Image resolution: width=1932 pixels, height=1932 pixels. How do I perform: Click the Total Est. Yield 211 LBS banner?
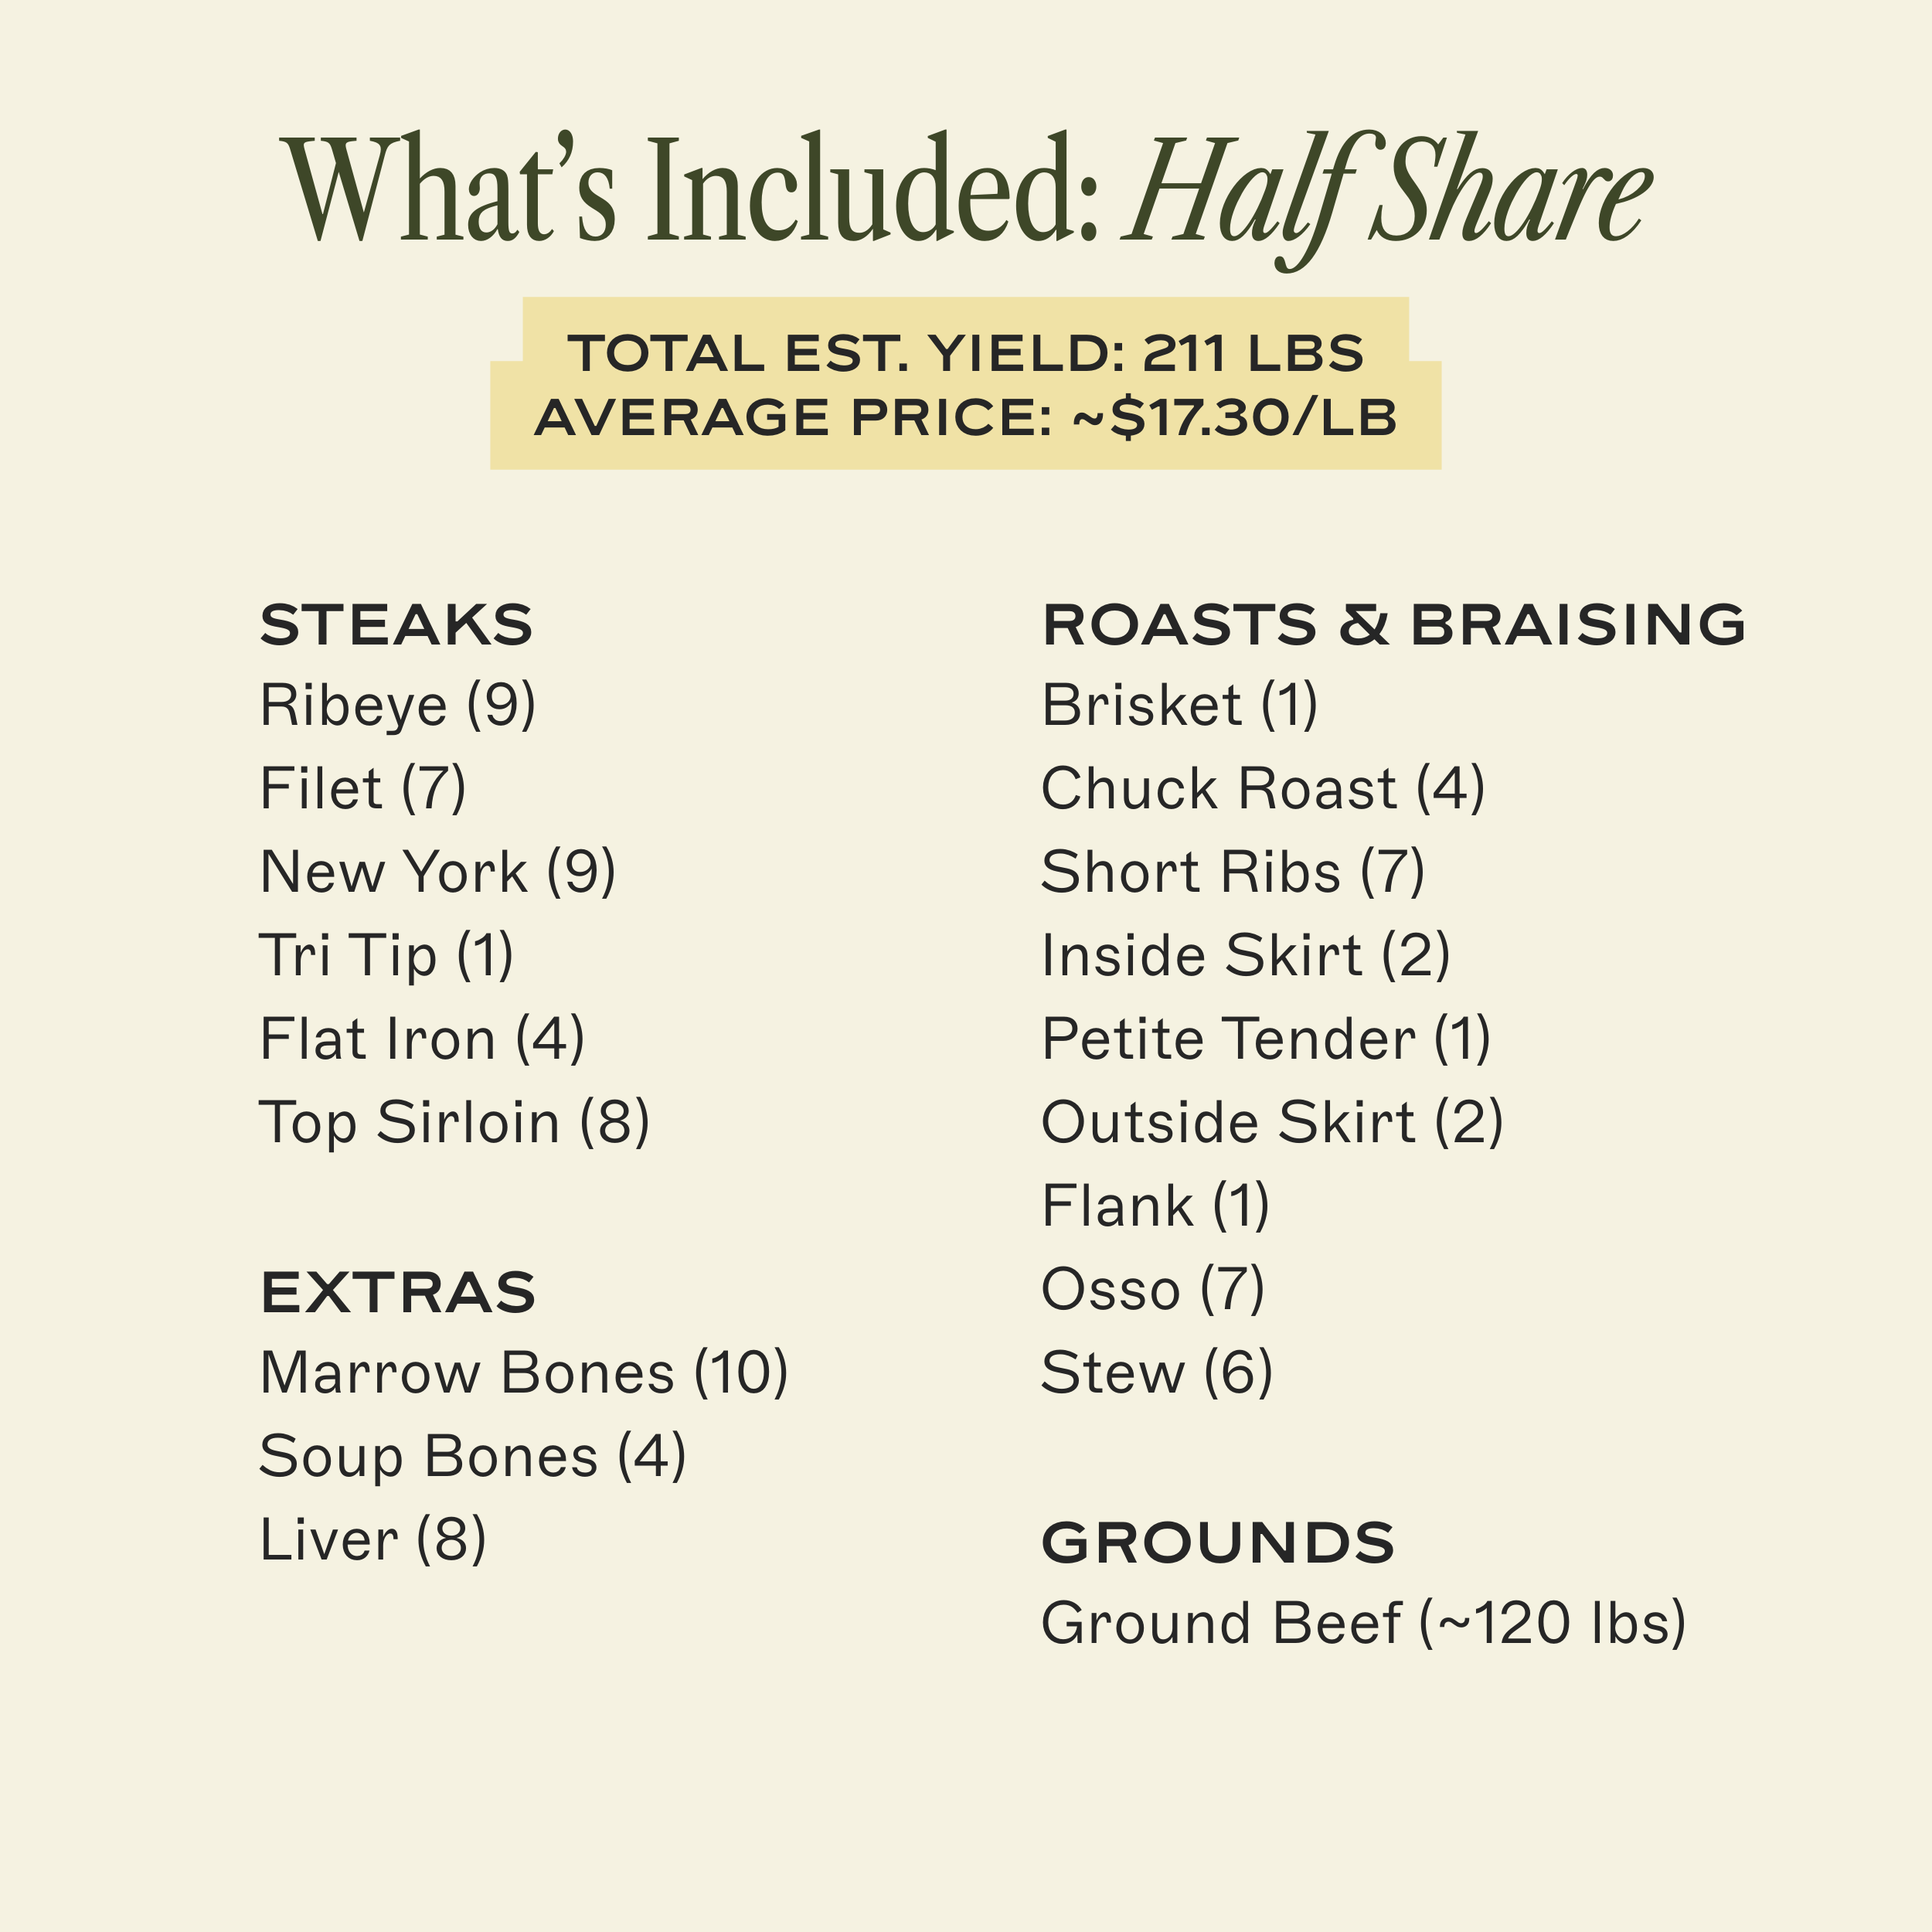pos(966,353)
